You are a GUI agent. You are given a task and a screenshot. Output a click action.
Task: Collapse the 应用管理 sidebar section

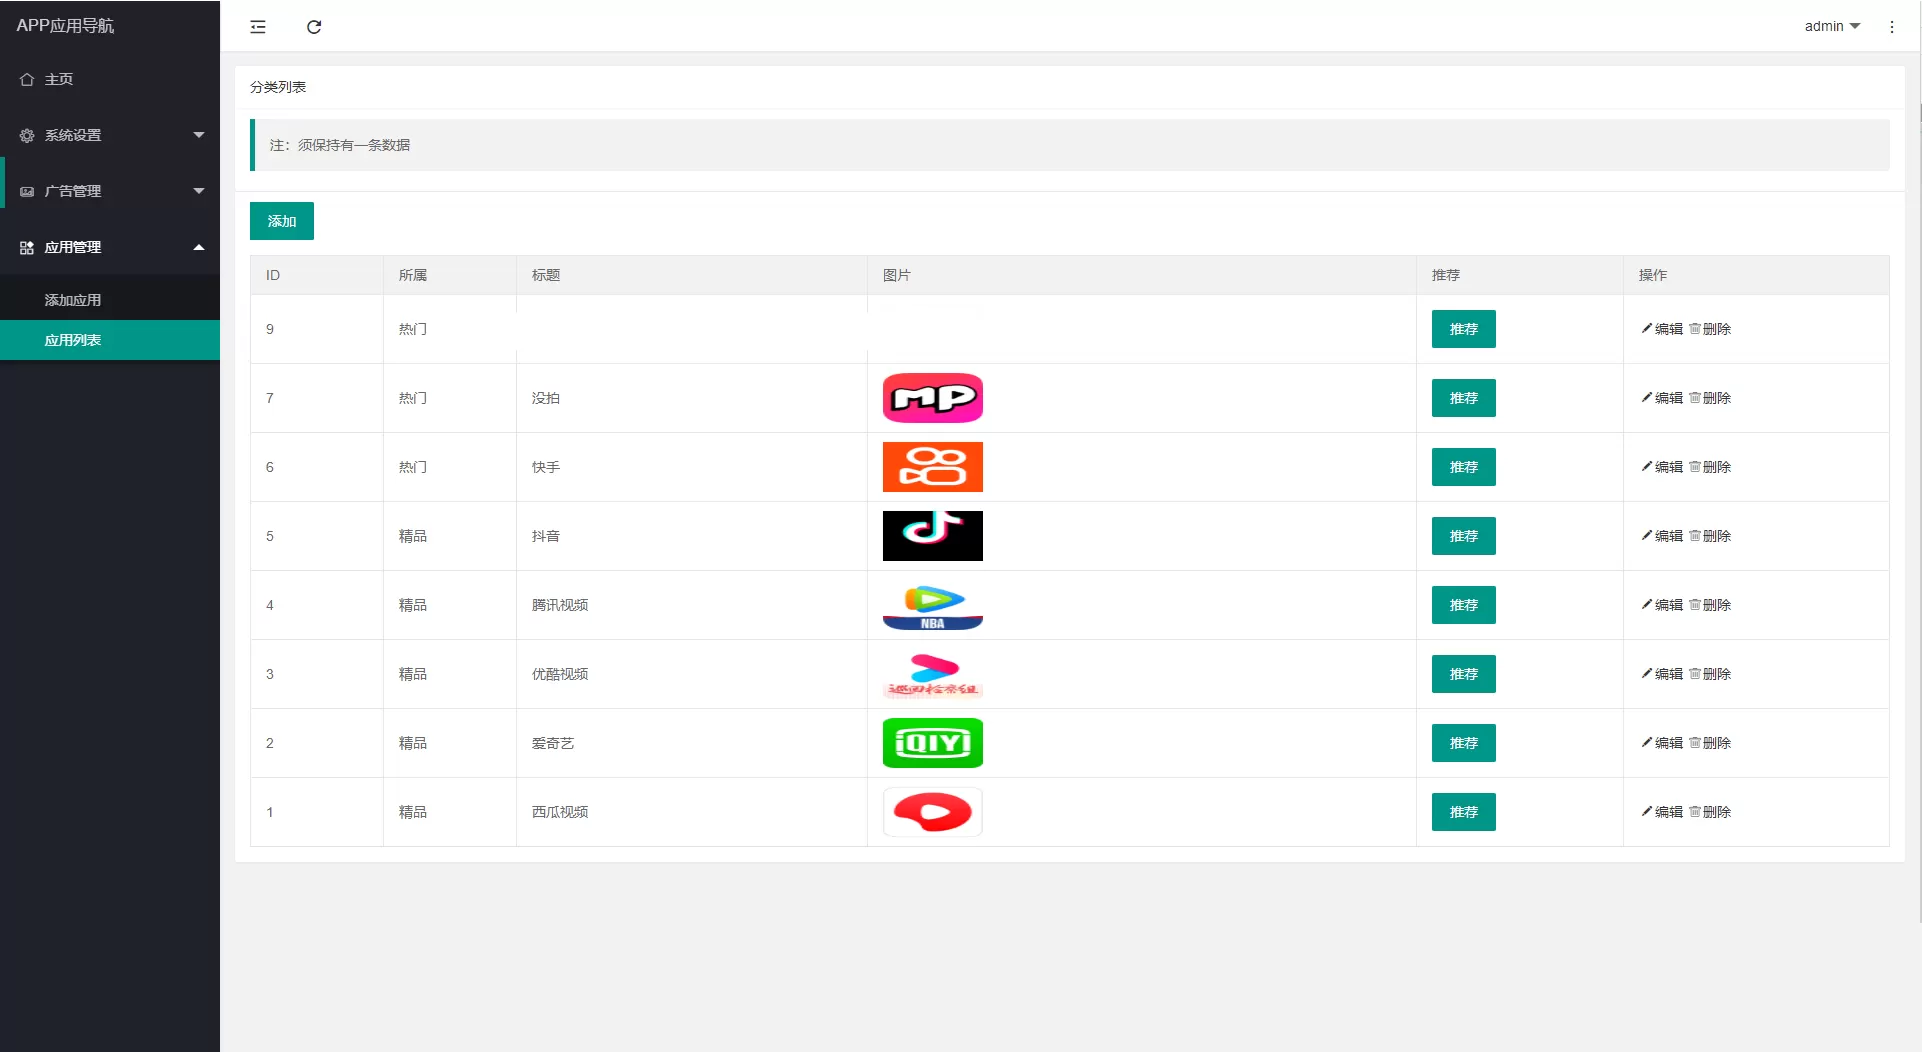[x=110, y=247]
